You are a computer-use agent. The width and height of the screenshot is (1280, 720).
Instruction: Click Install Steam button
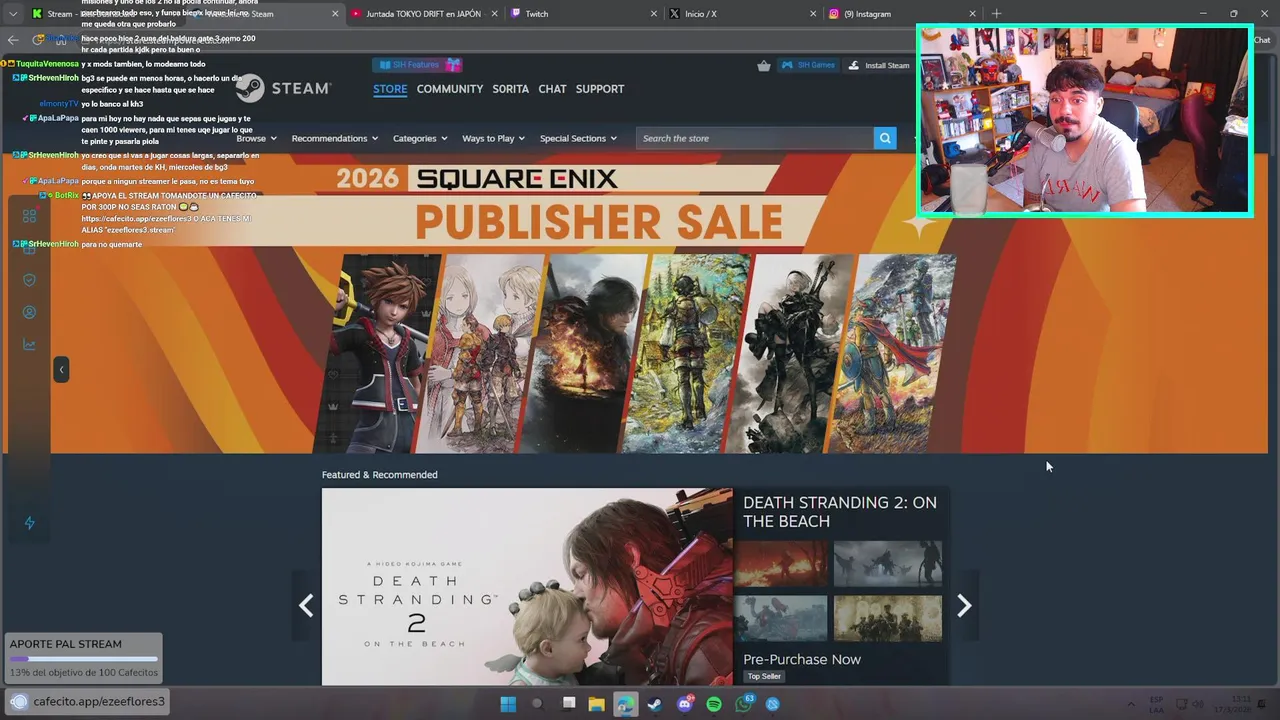pyautogui.click(x=879, y=65)
